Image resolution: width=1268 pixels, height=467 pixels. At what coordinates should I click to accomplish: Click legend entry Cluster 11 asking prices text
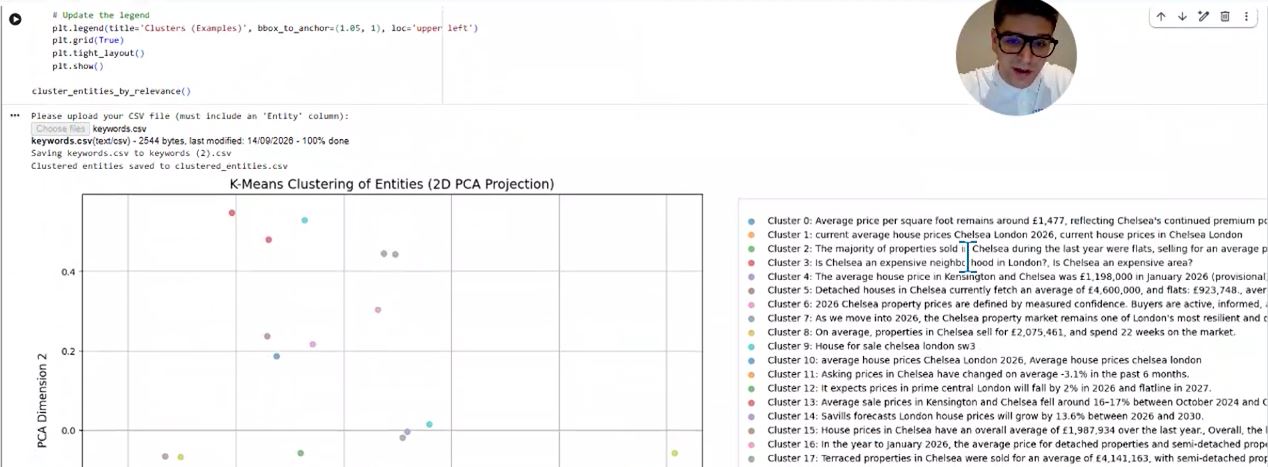pyautogui.click(x=978, y=374)
